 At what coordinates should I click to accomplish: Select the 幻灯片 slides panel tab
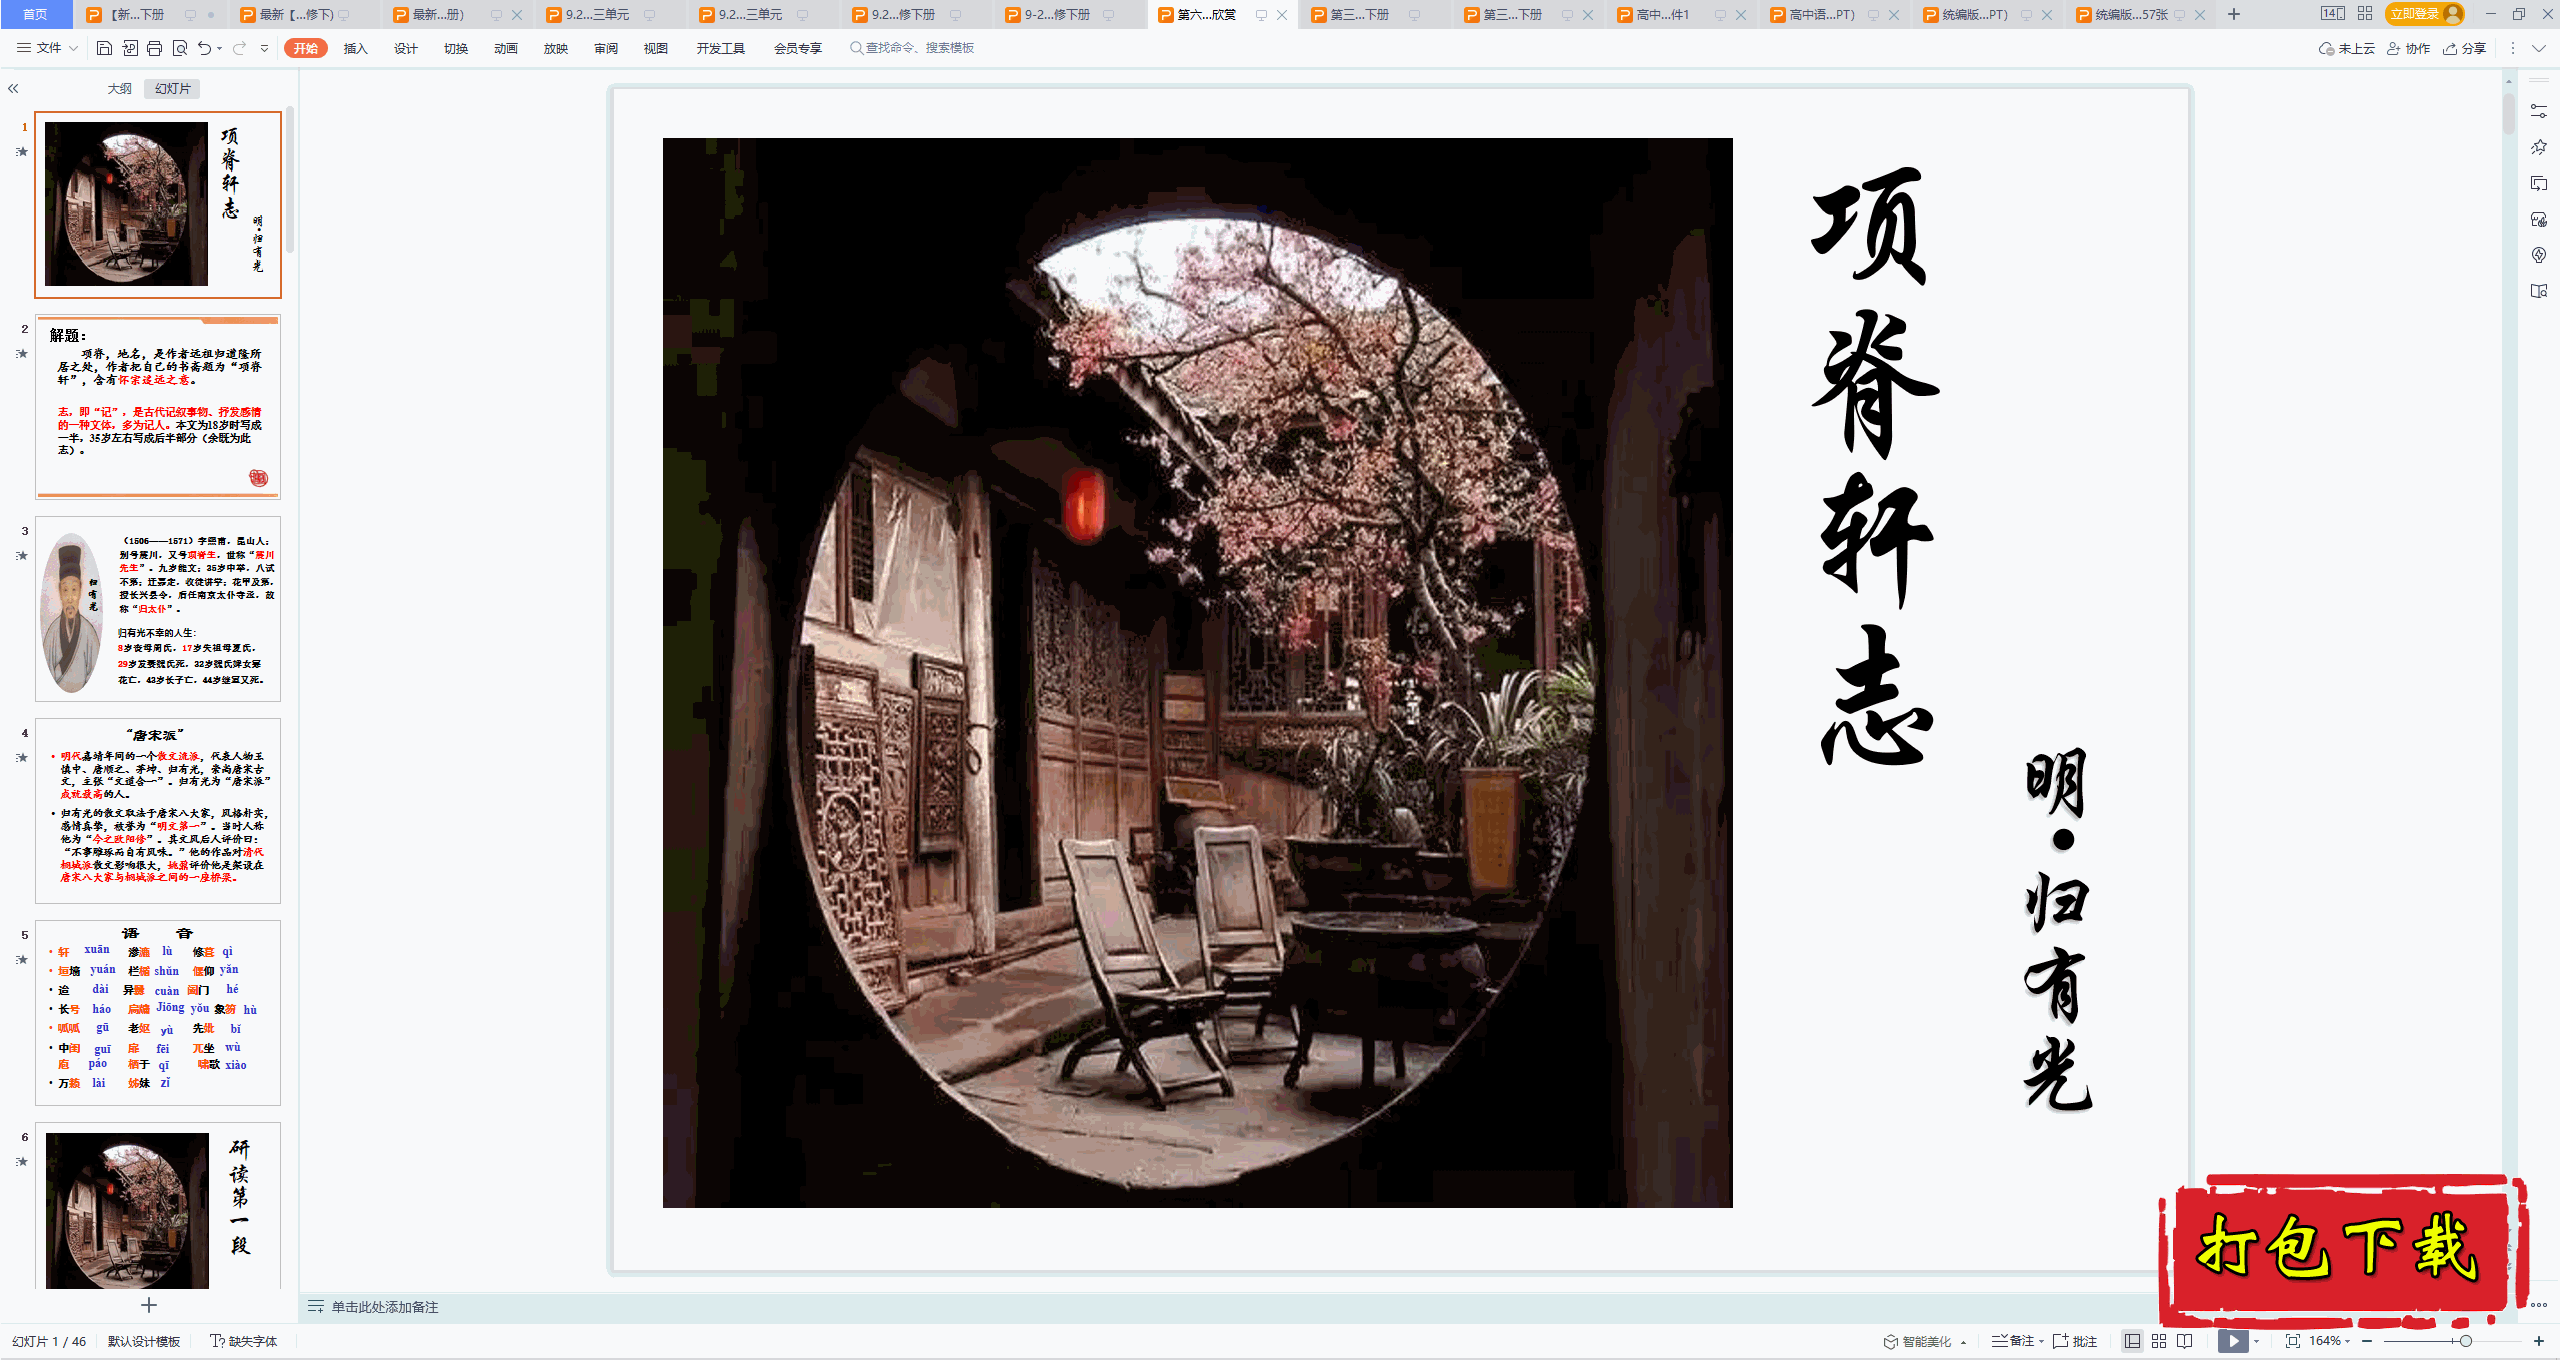tap(172, 89)
